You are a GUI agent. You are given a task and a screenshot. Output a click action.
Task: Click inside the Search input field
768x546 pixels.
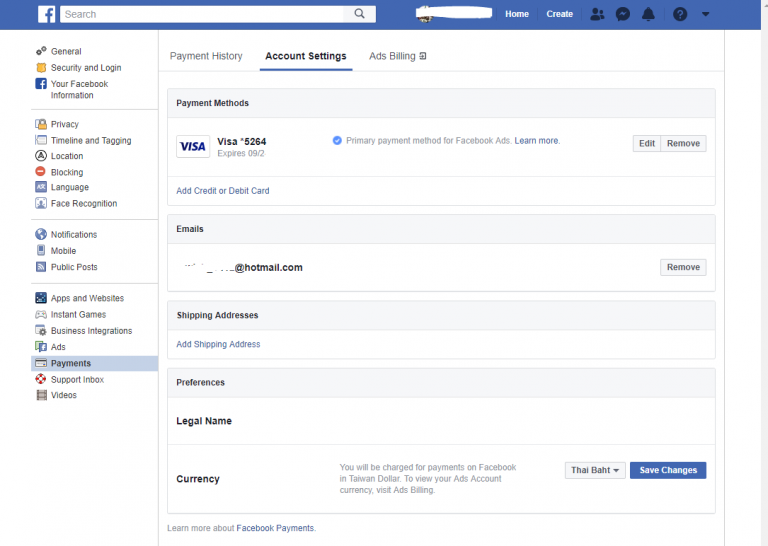pyautogui.click(x=202, y=14)
